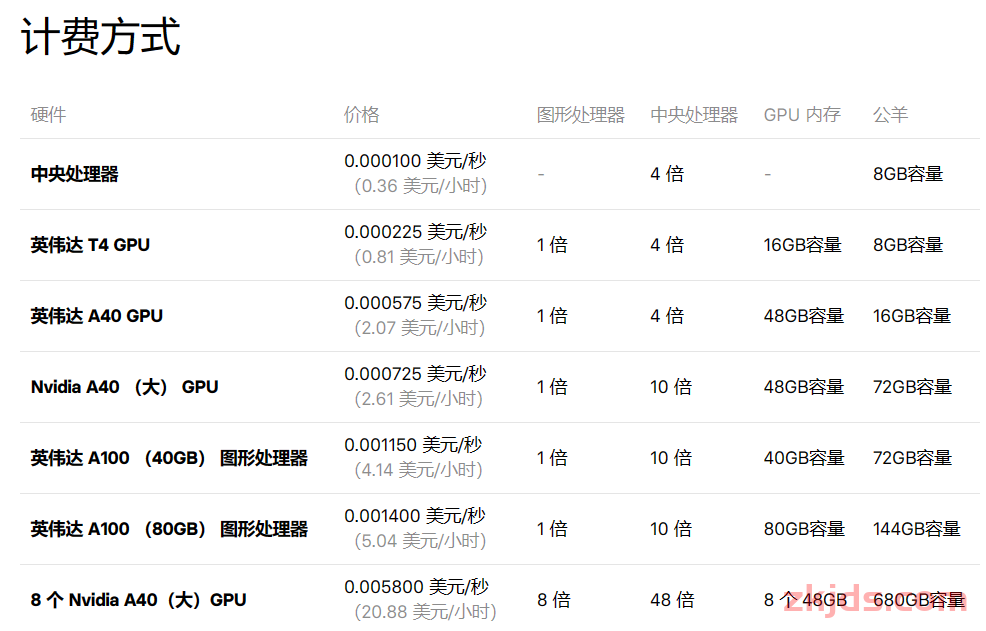Click the 计费方式 page heading
Viewport: 986px width, 631px height.
[x=101, y=36]
